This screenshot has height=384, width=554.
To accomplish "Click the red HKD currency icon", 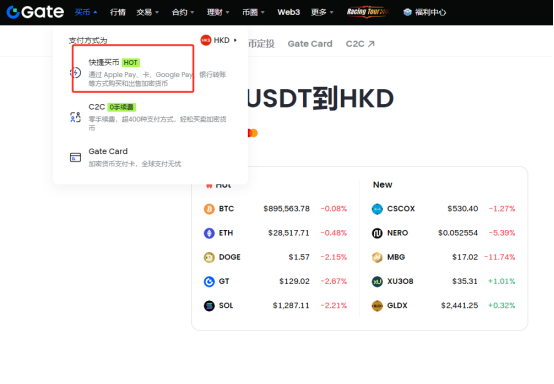I will 206,40.
